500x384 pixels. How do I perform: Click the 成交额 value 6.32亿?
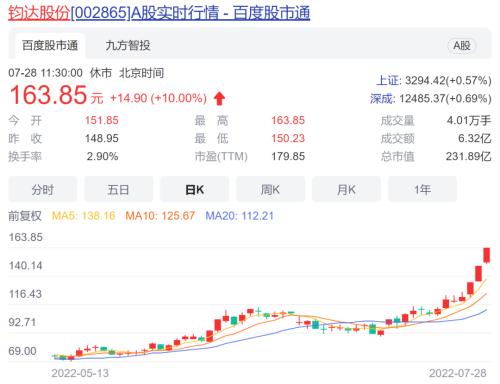coord(475,138)
